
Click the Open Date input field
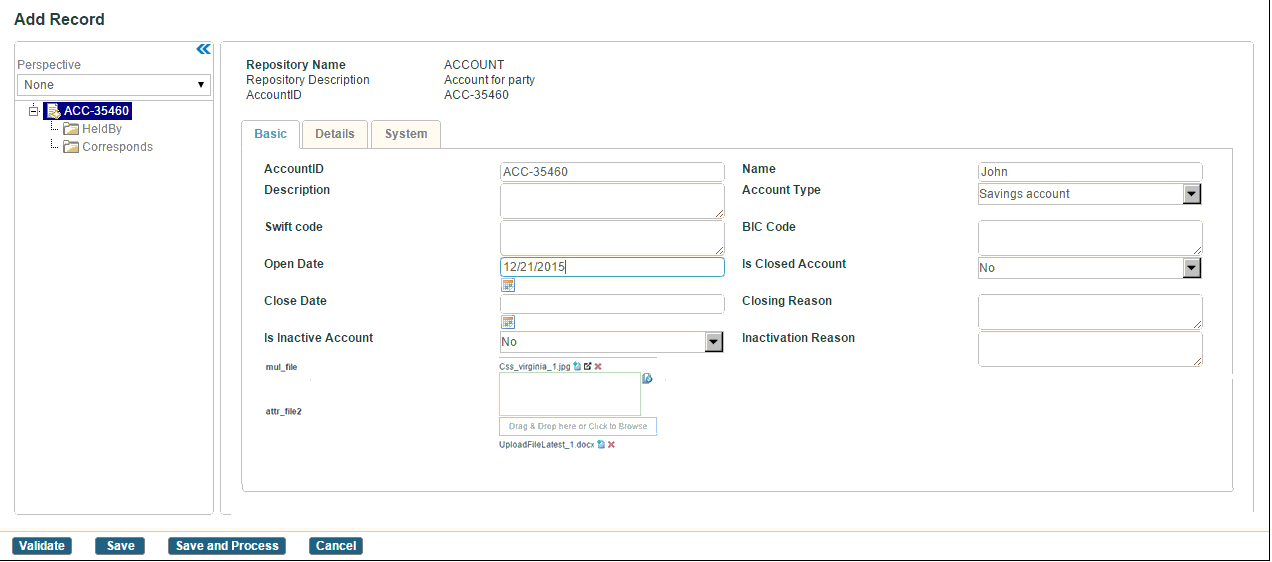(x=612, y=267)
